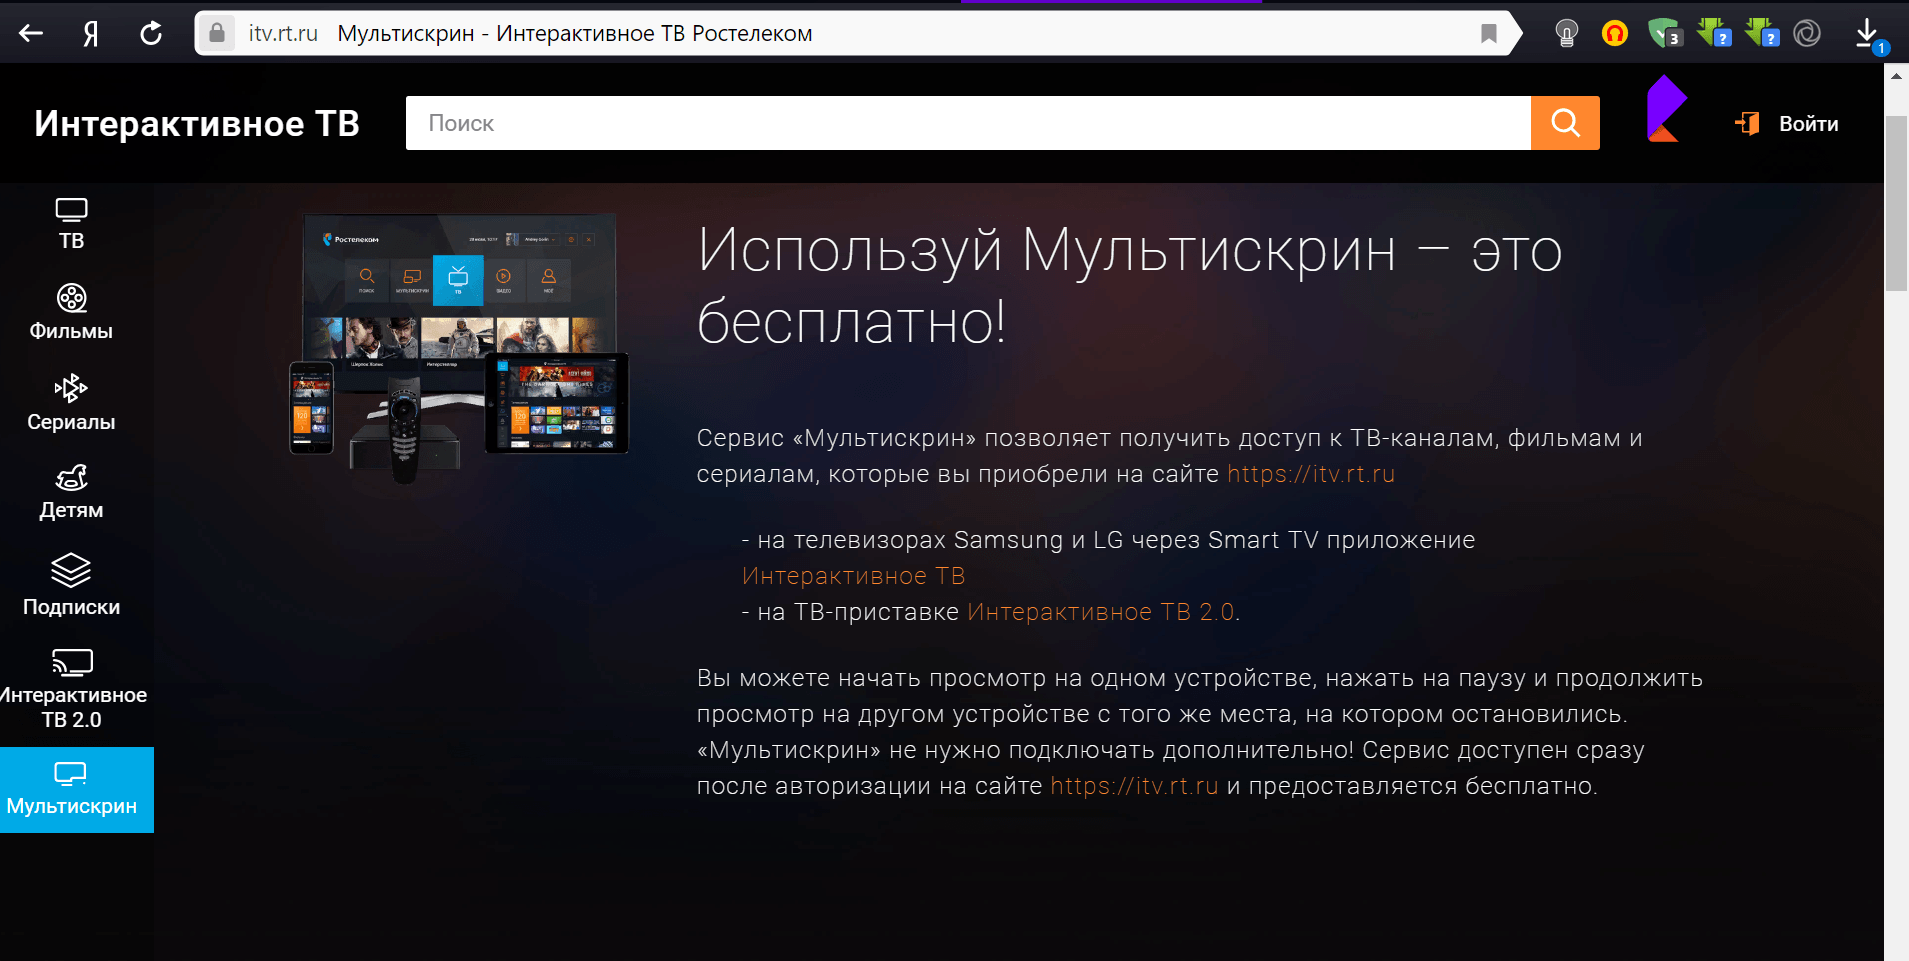Click the padlock site security icon

(x=217, y=33)
